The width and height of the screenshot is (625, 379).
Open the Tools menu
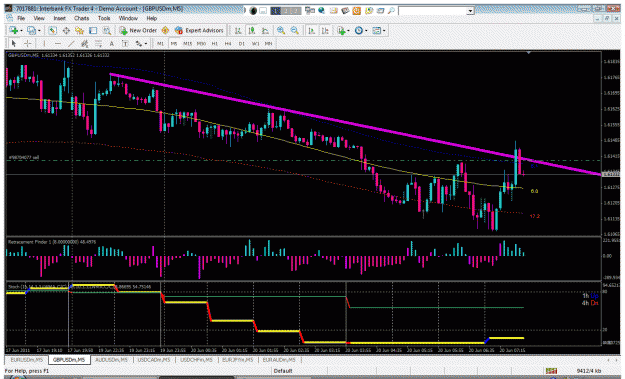(104, 18)
